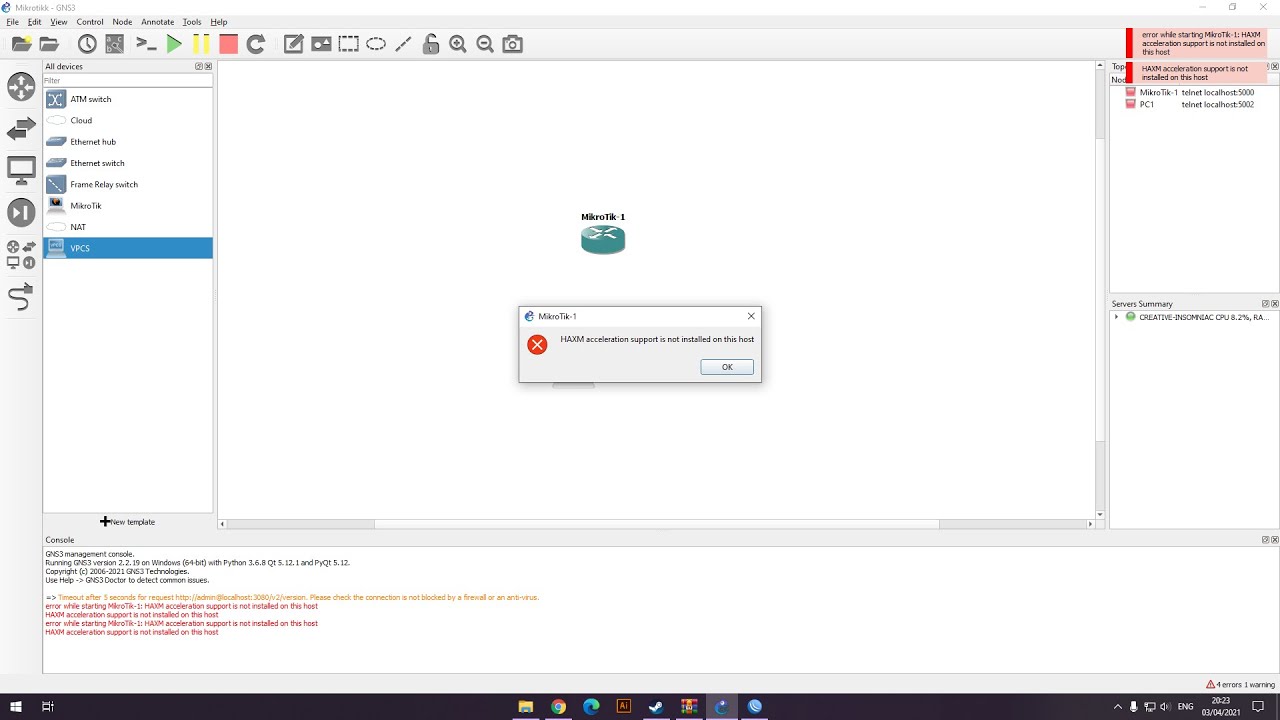Click the Zoom out magnifier icon
This screenshot has width=1280, height=720.
click(x=485, y=44)
